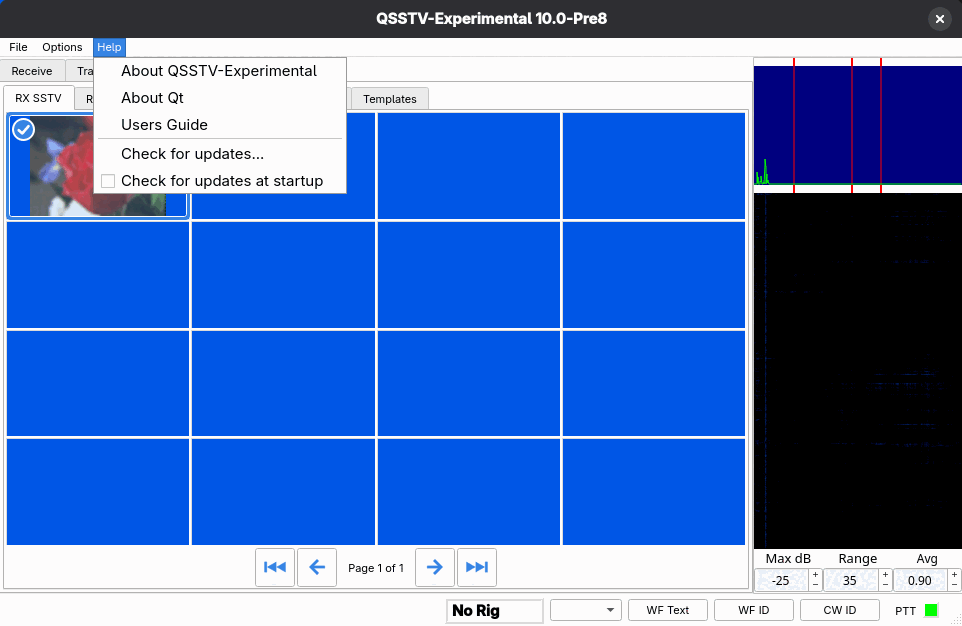Click the green PTT indicator
Image resolution: width=962 pixels, height=626 pixels.
(931, 610)
